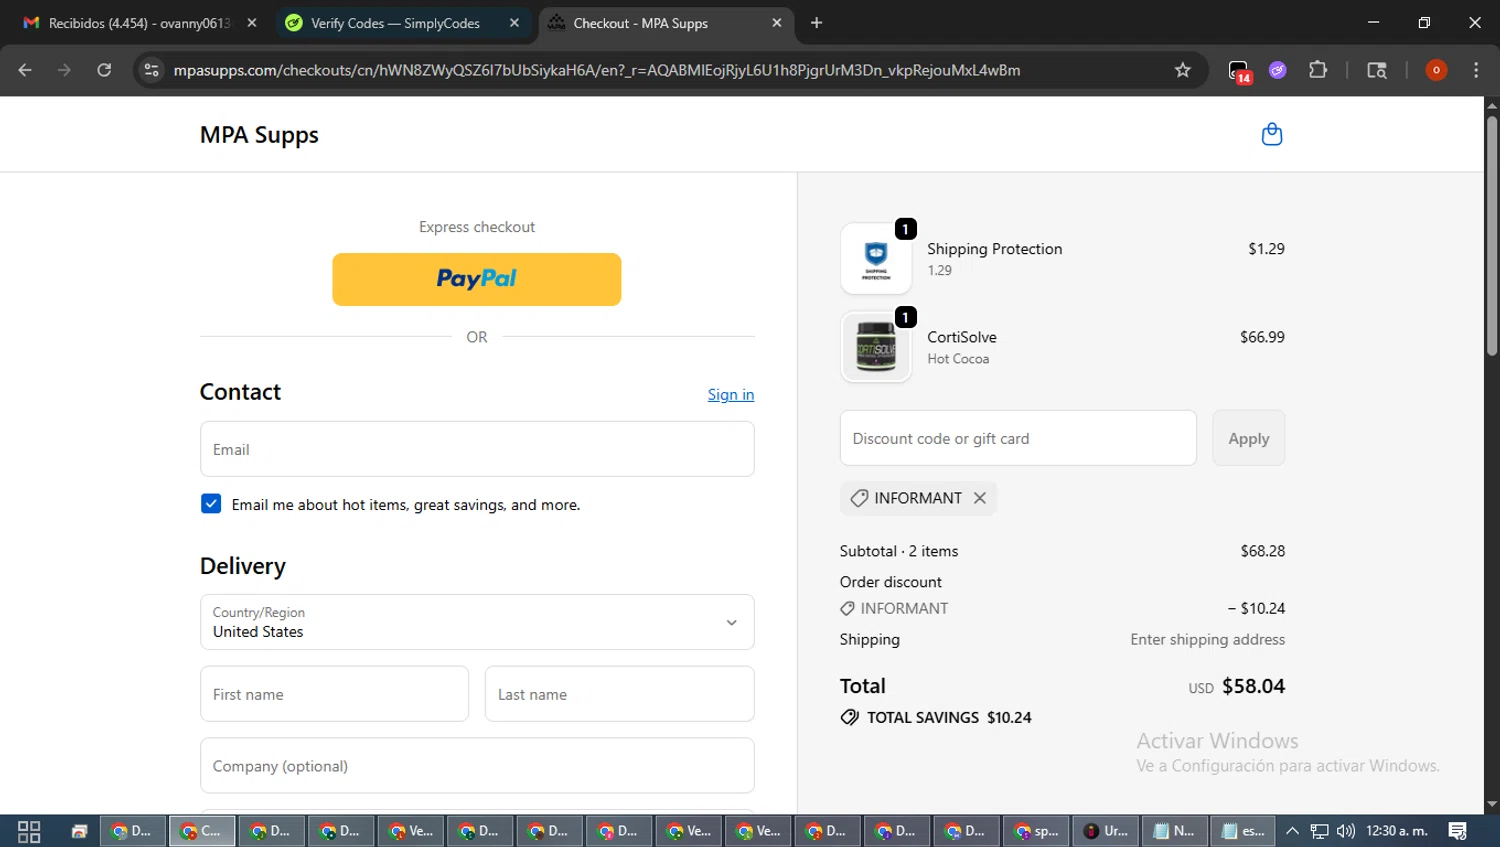Open the orange profile avatar
The height and width of the screenshot is (847, 1500).
pyautogui.click(x=1436, y=70)
